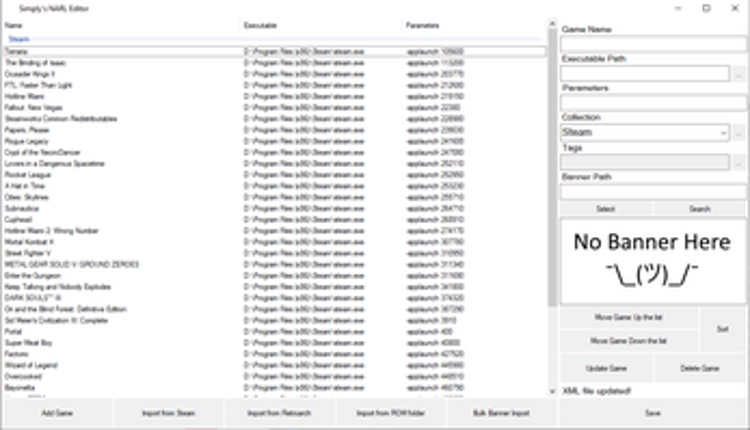Viewport: 750px width, 430px height.
Task: Select Crypt of the NecroDancer row
Action: coord(274,152)
